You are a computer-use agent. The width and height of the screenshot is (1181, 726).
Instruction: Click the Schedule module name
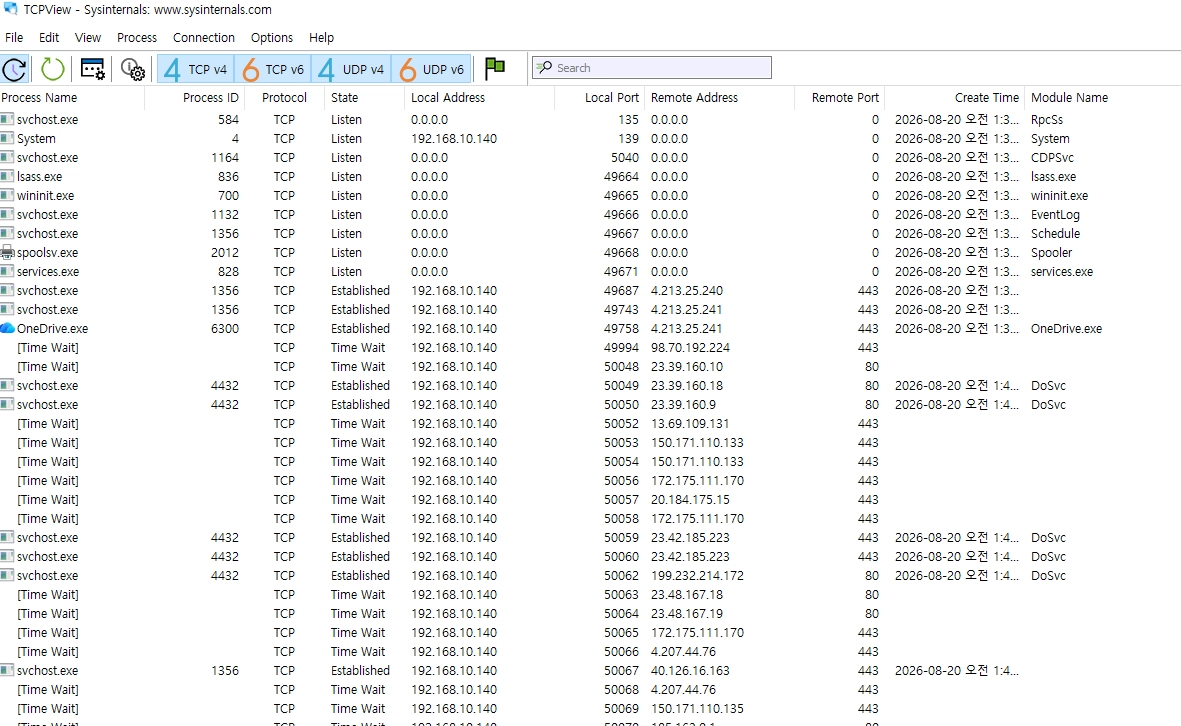(1055, 233)
